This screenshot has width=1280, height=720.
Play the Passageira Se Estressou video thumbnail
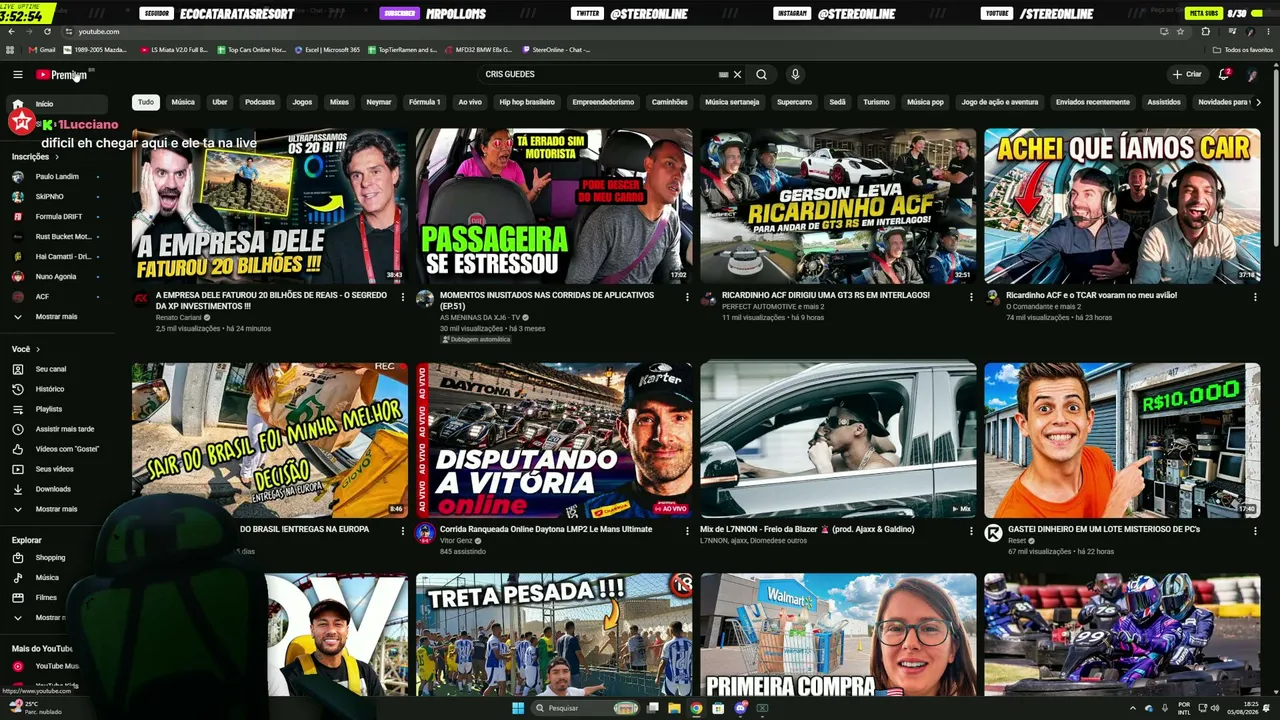(x=554, y=206)
